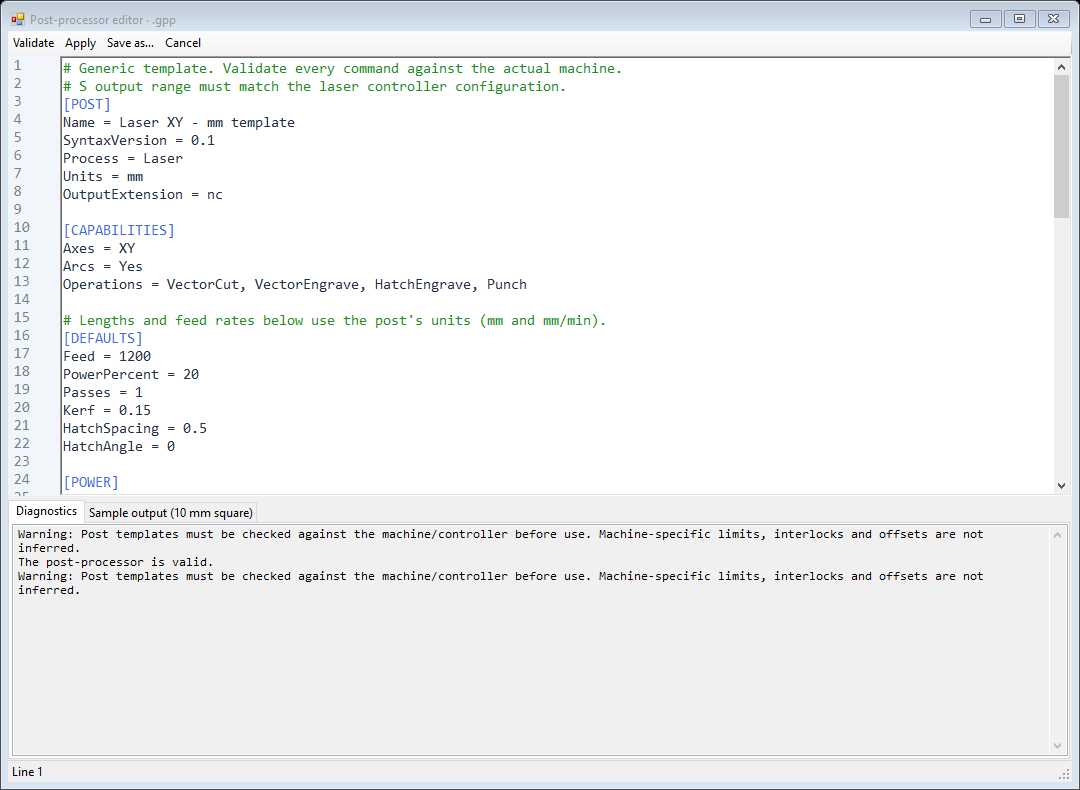1080x790 pixels.
Task: Click the editor scrollbar down arrow
Action: 1061,486
